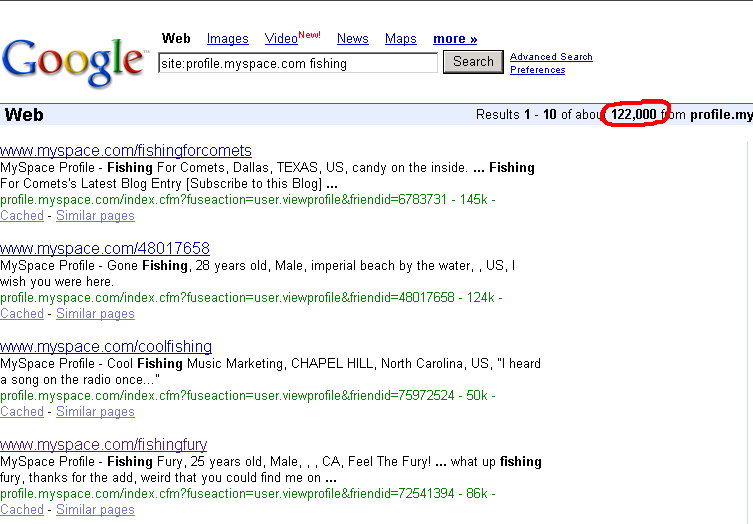Screen dimensions: 753x524
Task: Open the Images search tab
Action: pyautogui.click(x=227, y=39)
